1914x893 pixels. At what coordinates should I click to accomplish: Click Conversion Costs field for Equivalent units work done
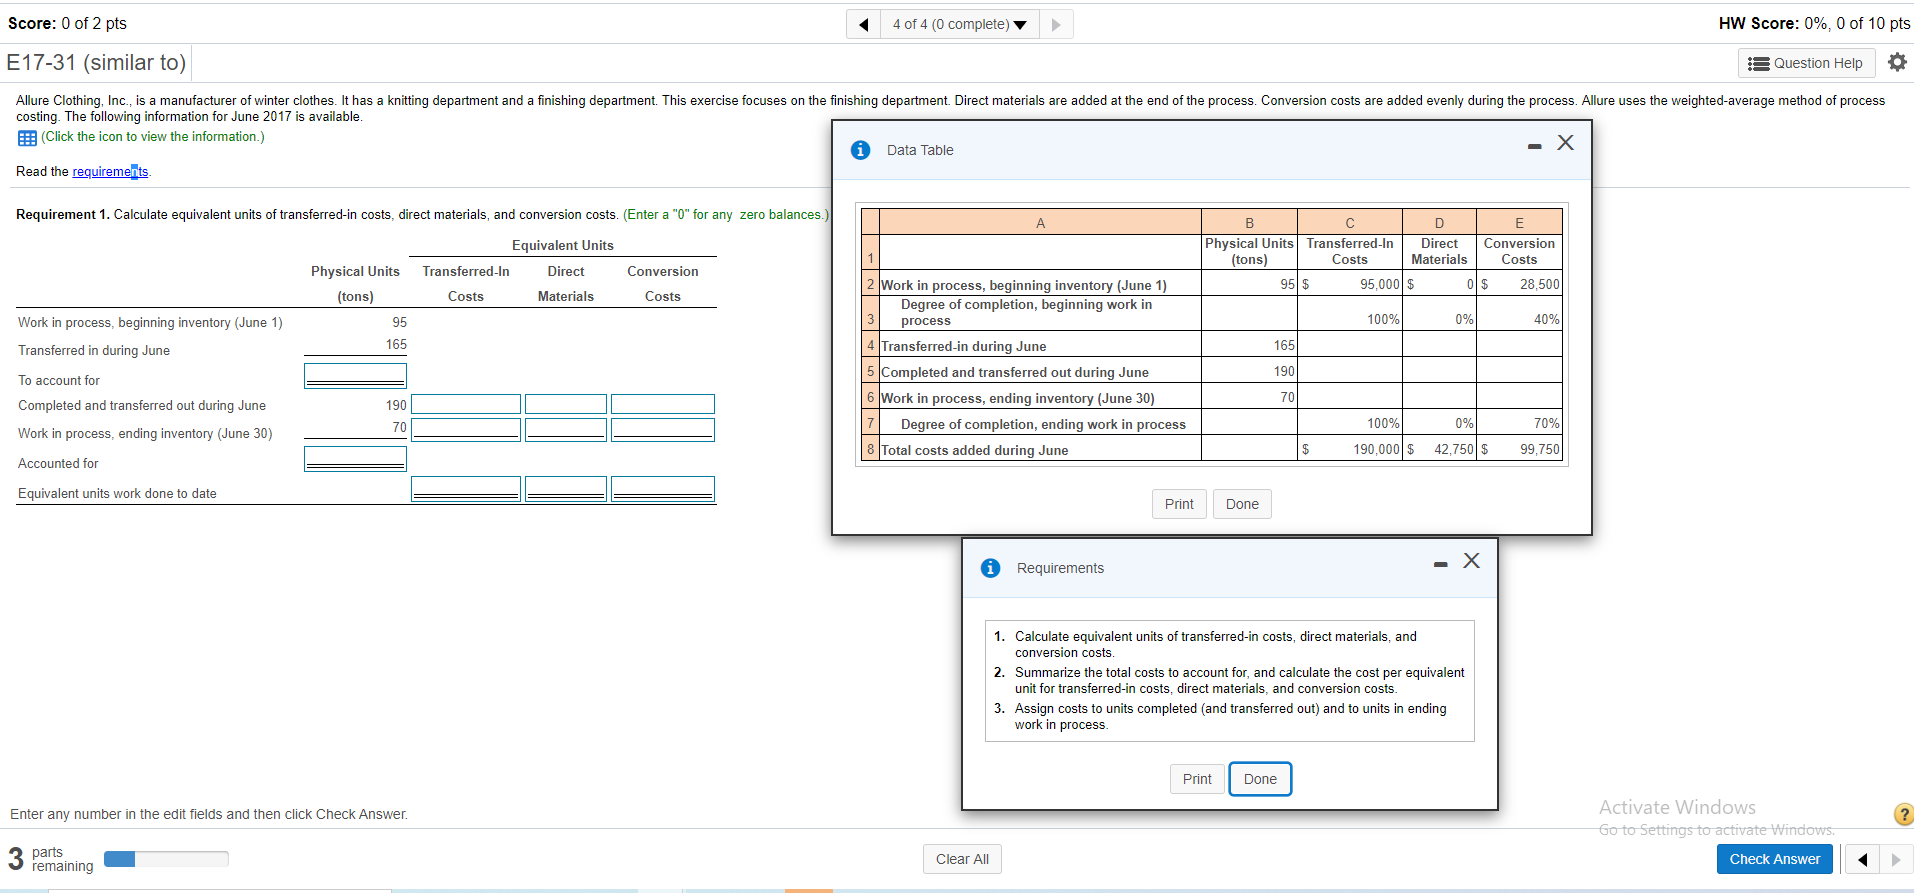pyautogui.click(x=663, y=489)
